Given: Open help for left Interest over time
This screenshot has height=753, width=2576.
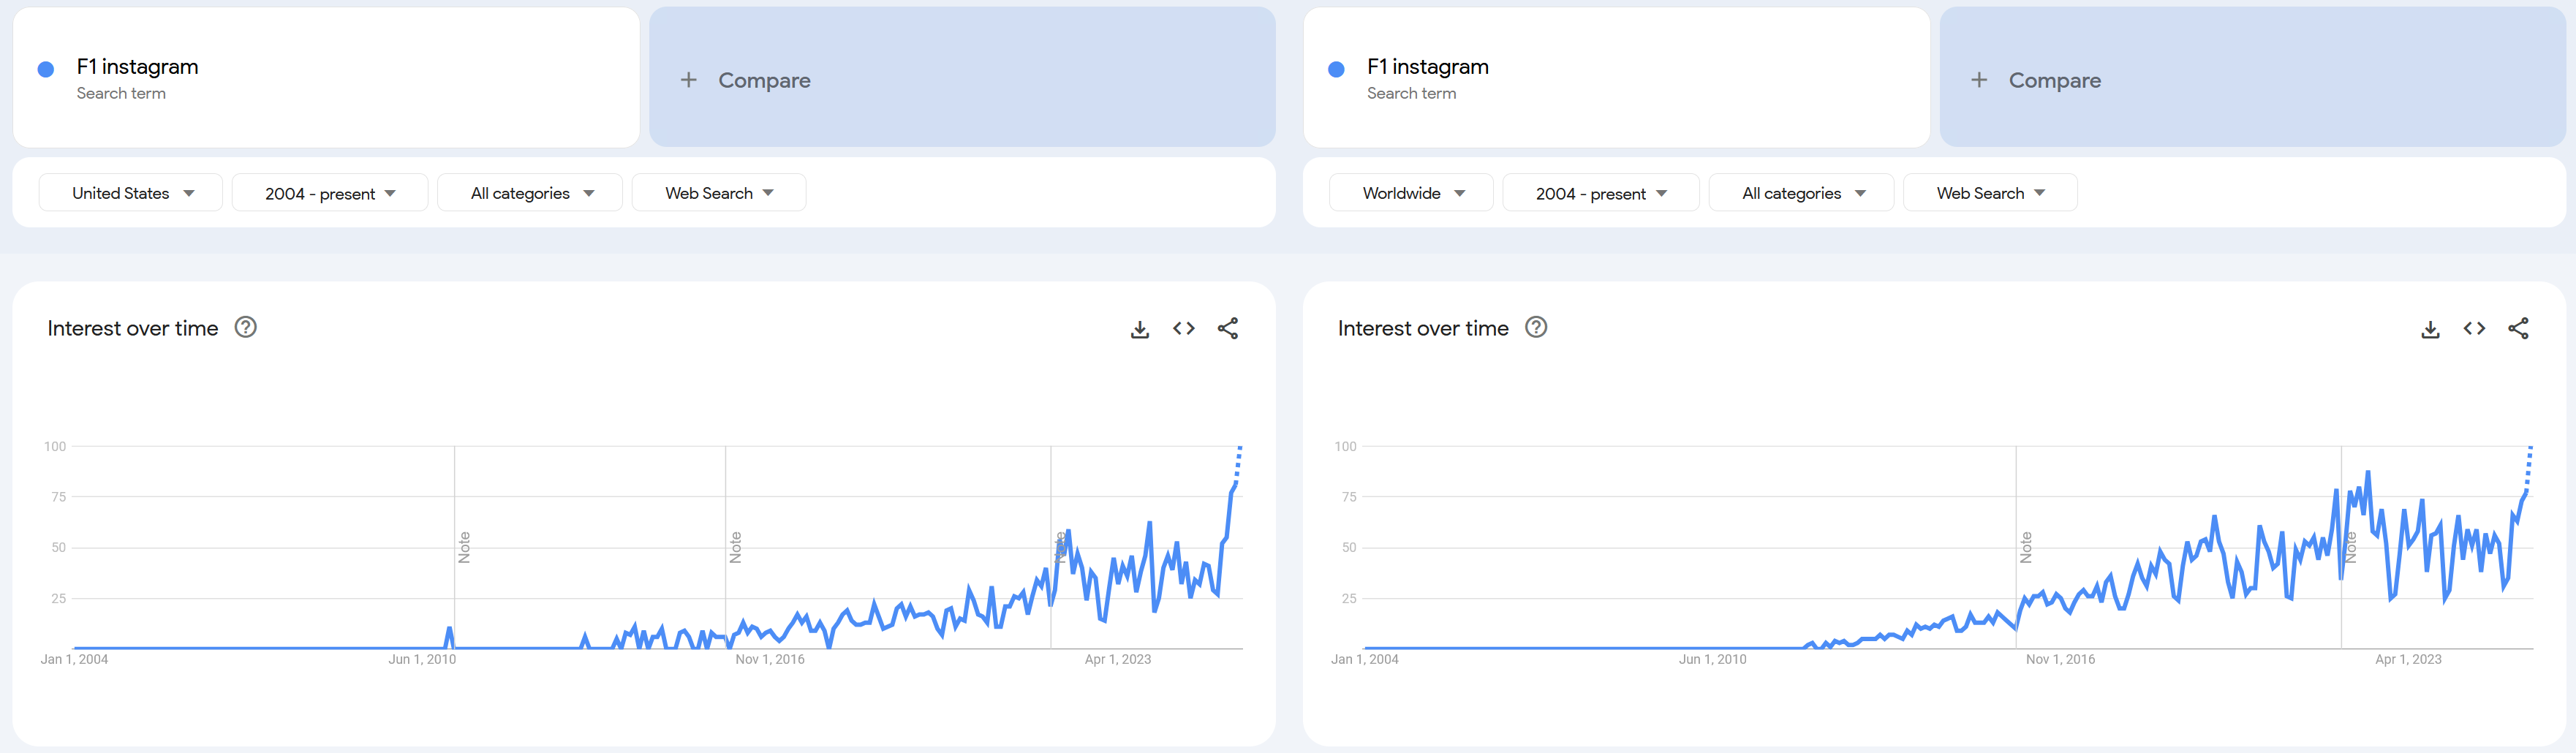Looking at the screenshot, I should pyautogui.click(x=245, y=327).
